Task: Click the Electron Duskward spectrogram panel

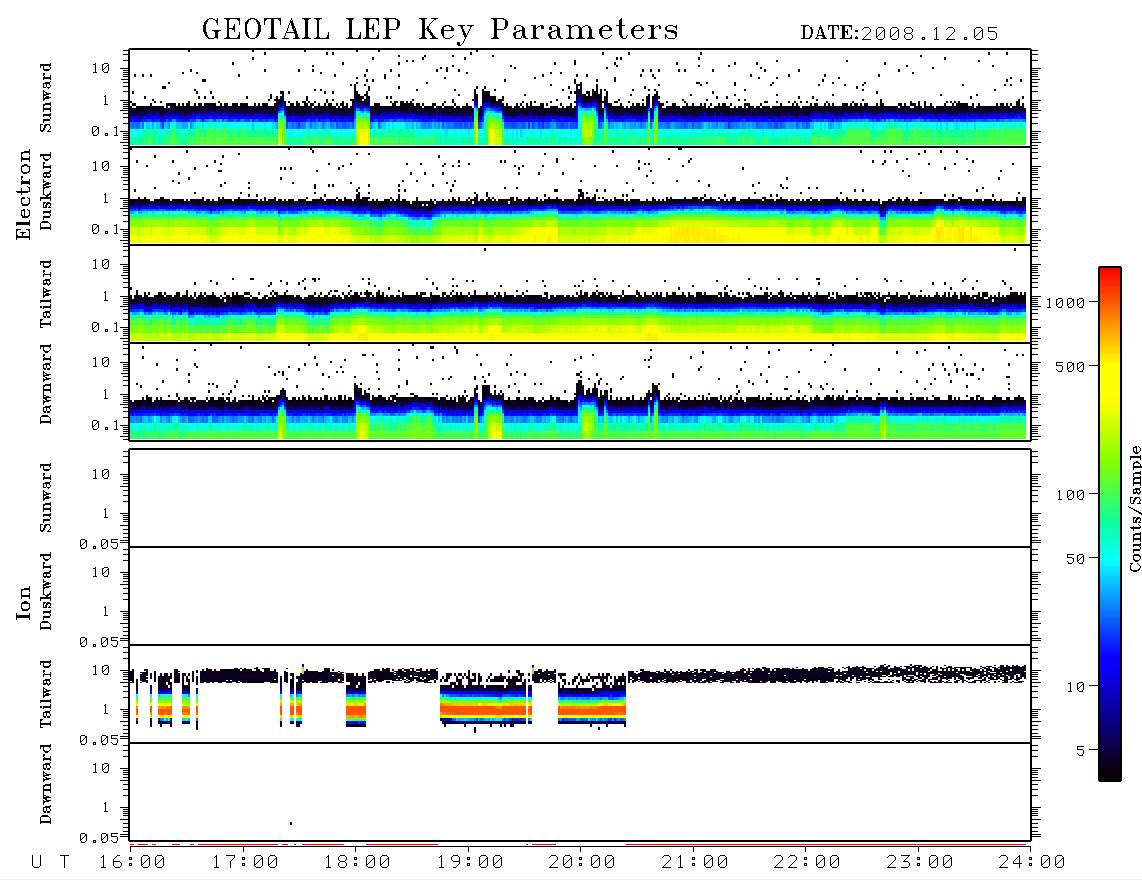Action: point(580,196)
